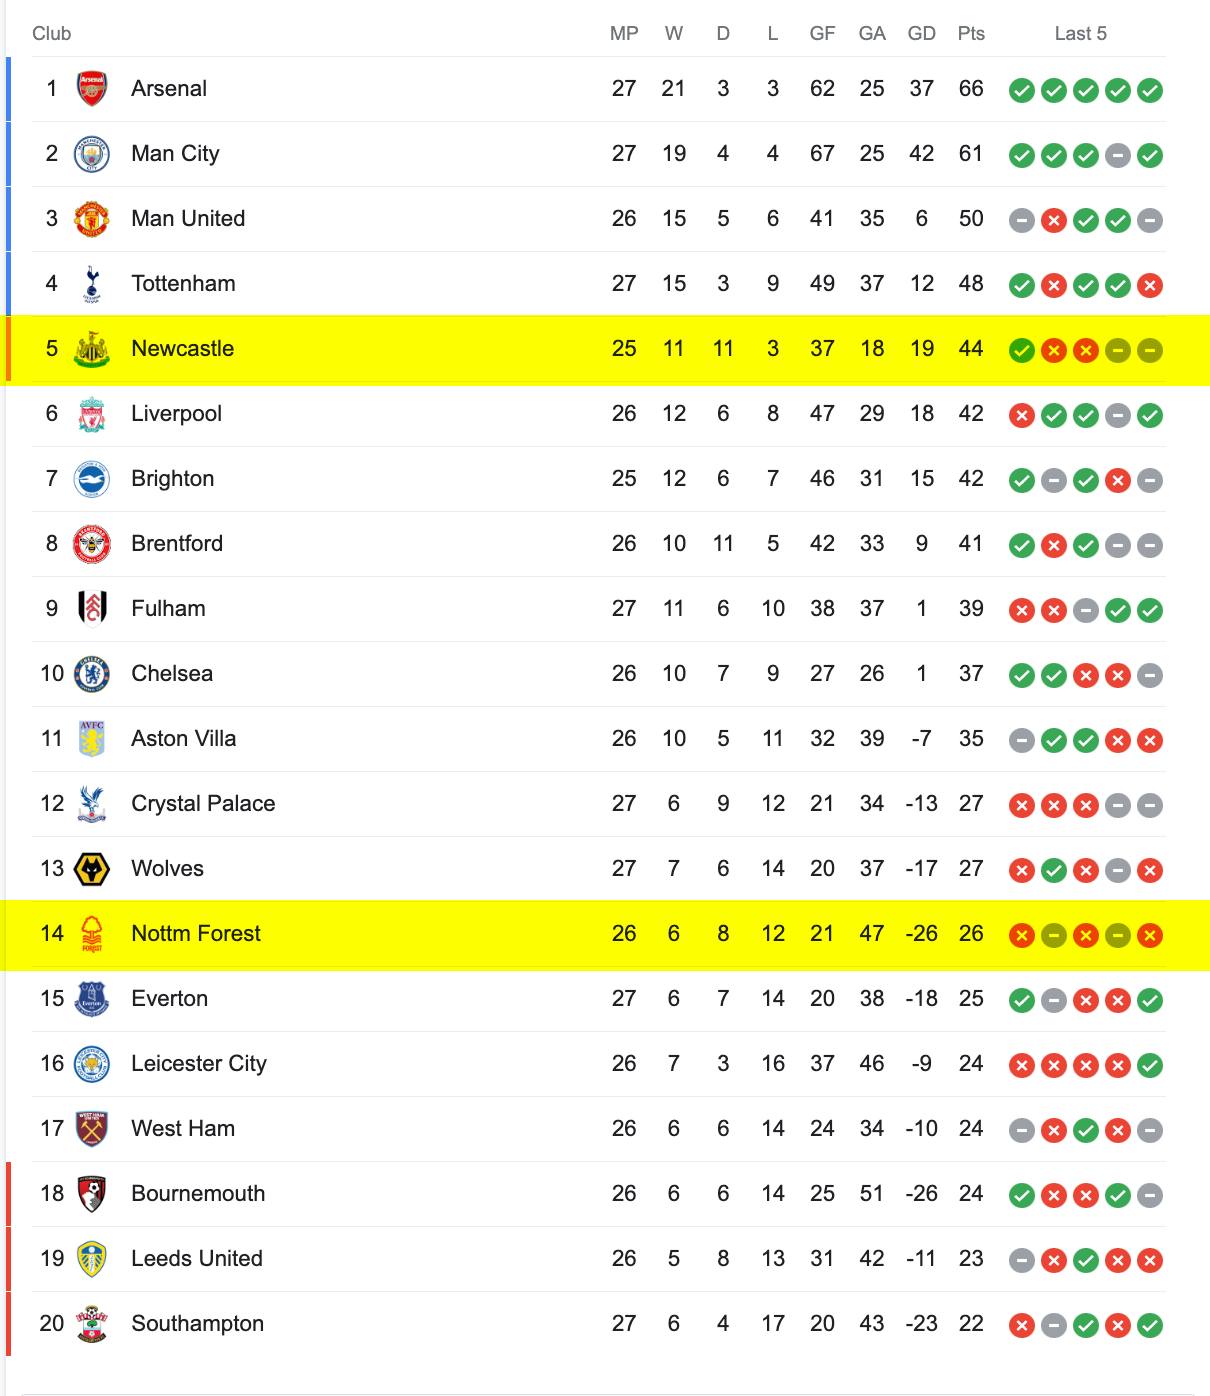Click the Liverpool club crest
The image size is (1210, 1396).
pyautogui.click(x=92, y=414)
